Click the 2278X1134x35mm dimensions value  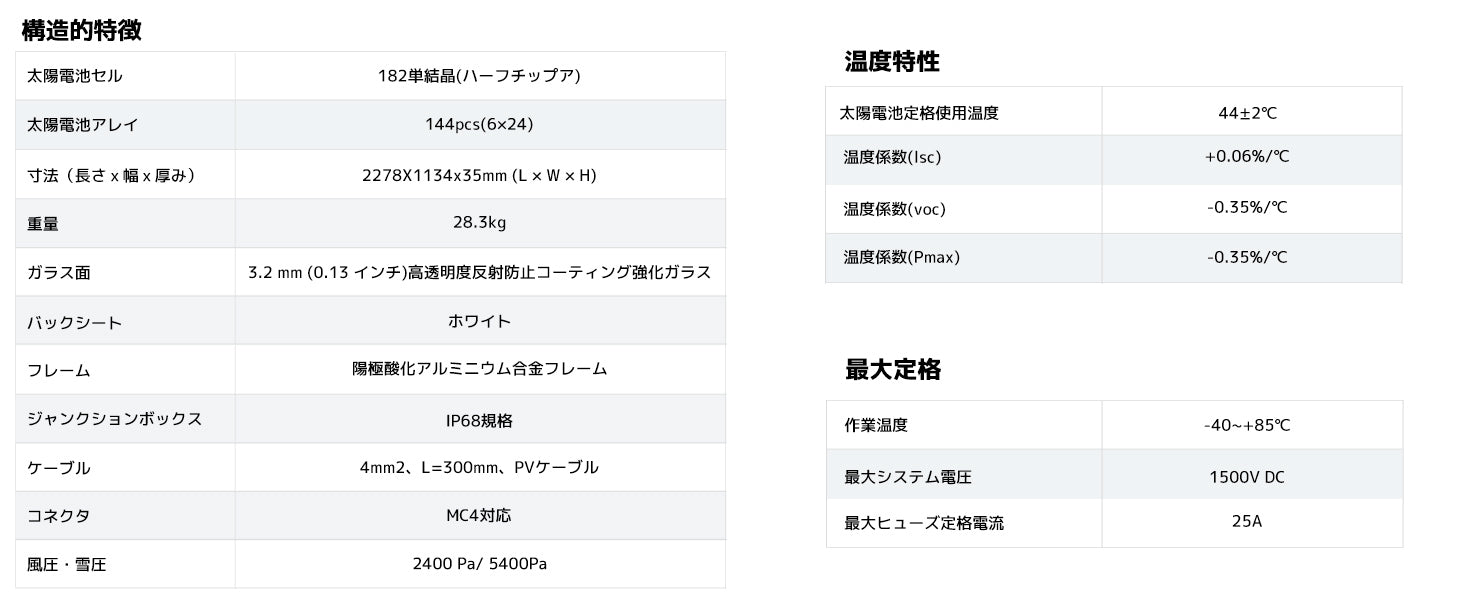[x=479, y=175]
